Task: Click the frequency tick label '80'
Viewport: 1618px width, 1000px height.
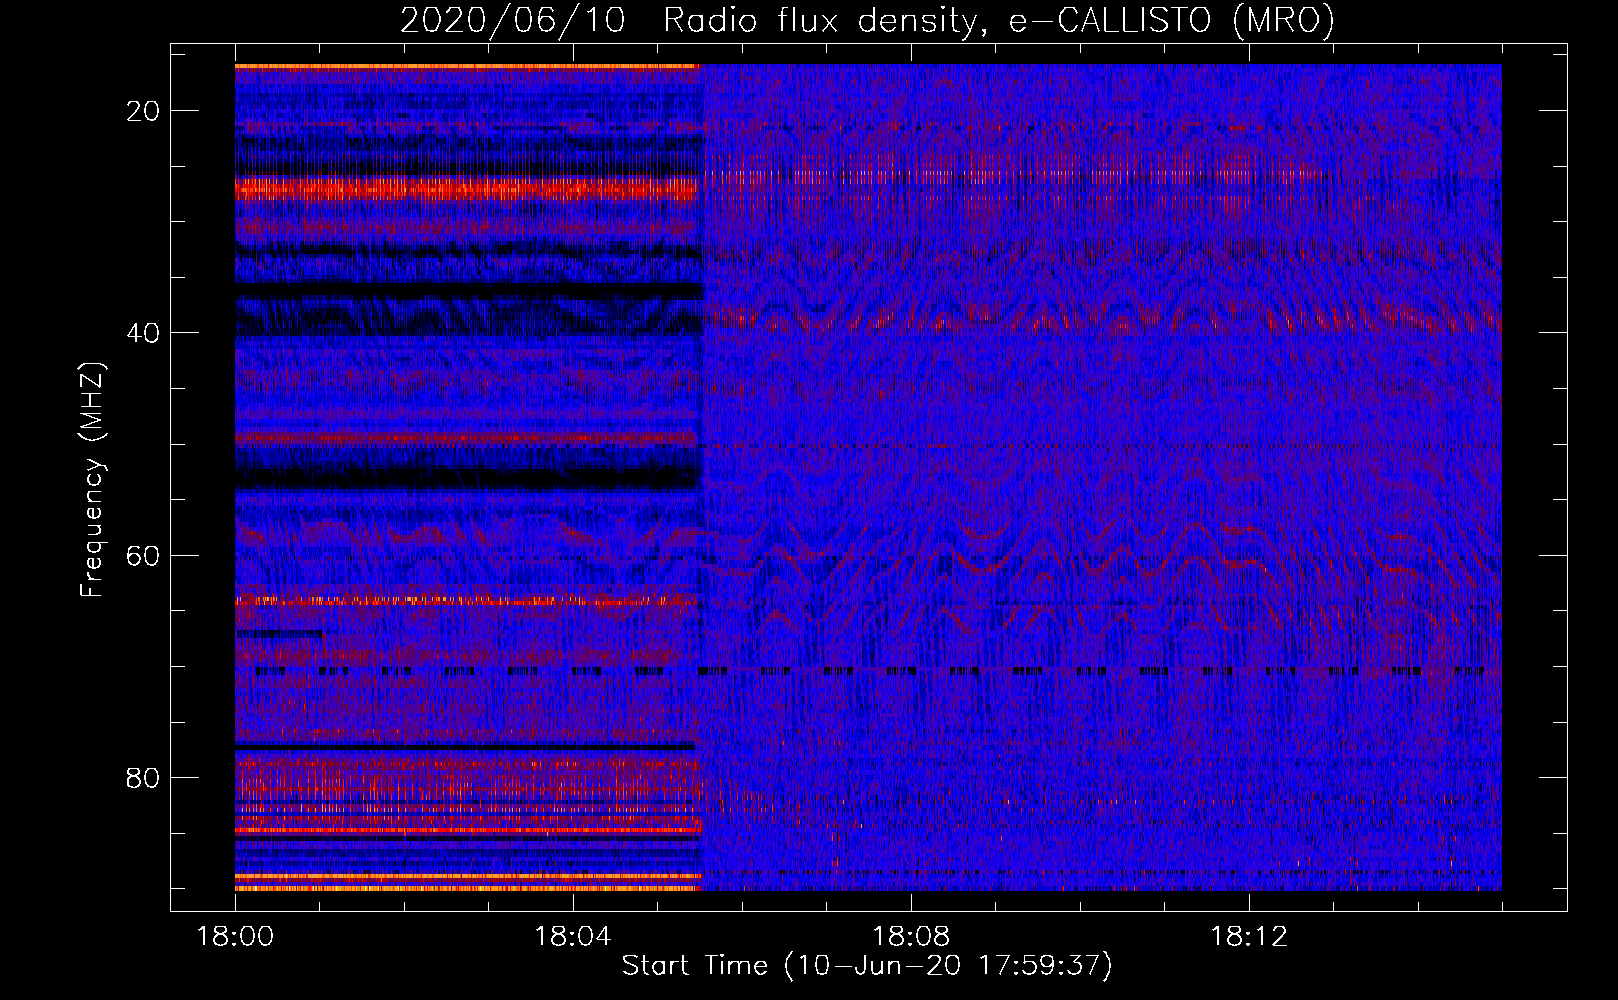Action: point(143,777)
